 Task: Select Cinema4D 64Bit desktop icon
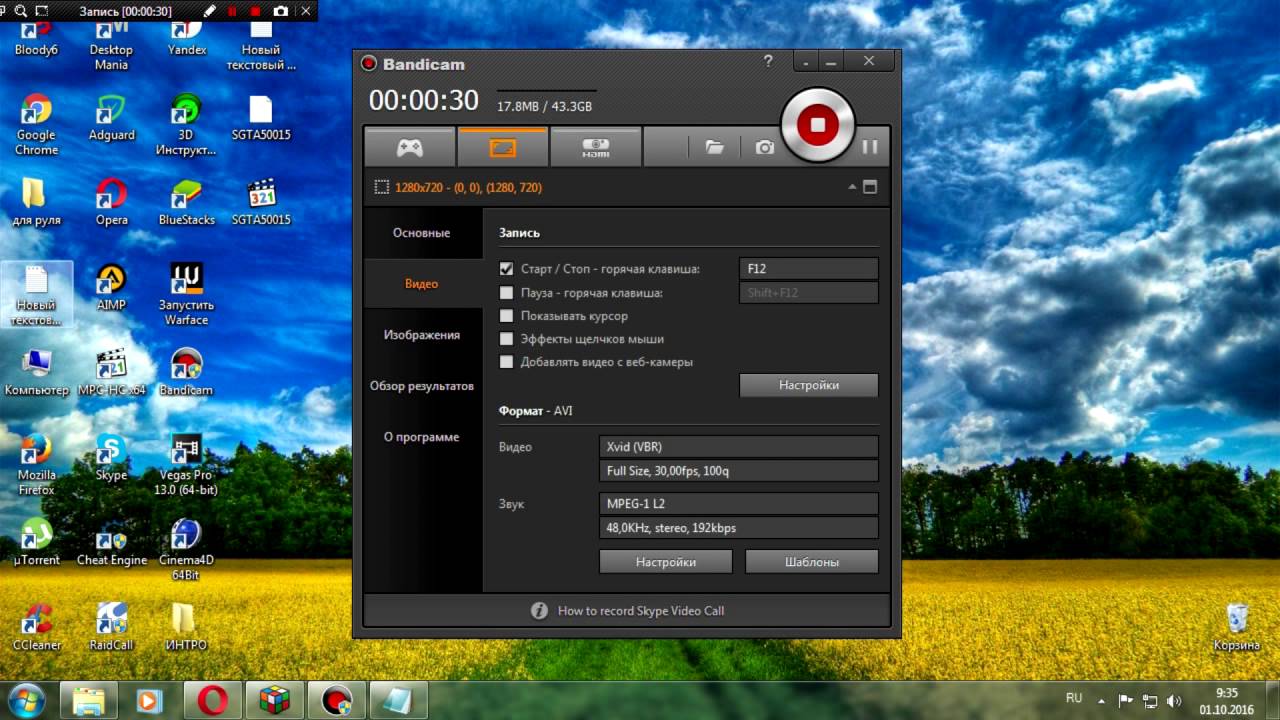tap(186, 549)
